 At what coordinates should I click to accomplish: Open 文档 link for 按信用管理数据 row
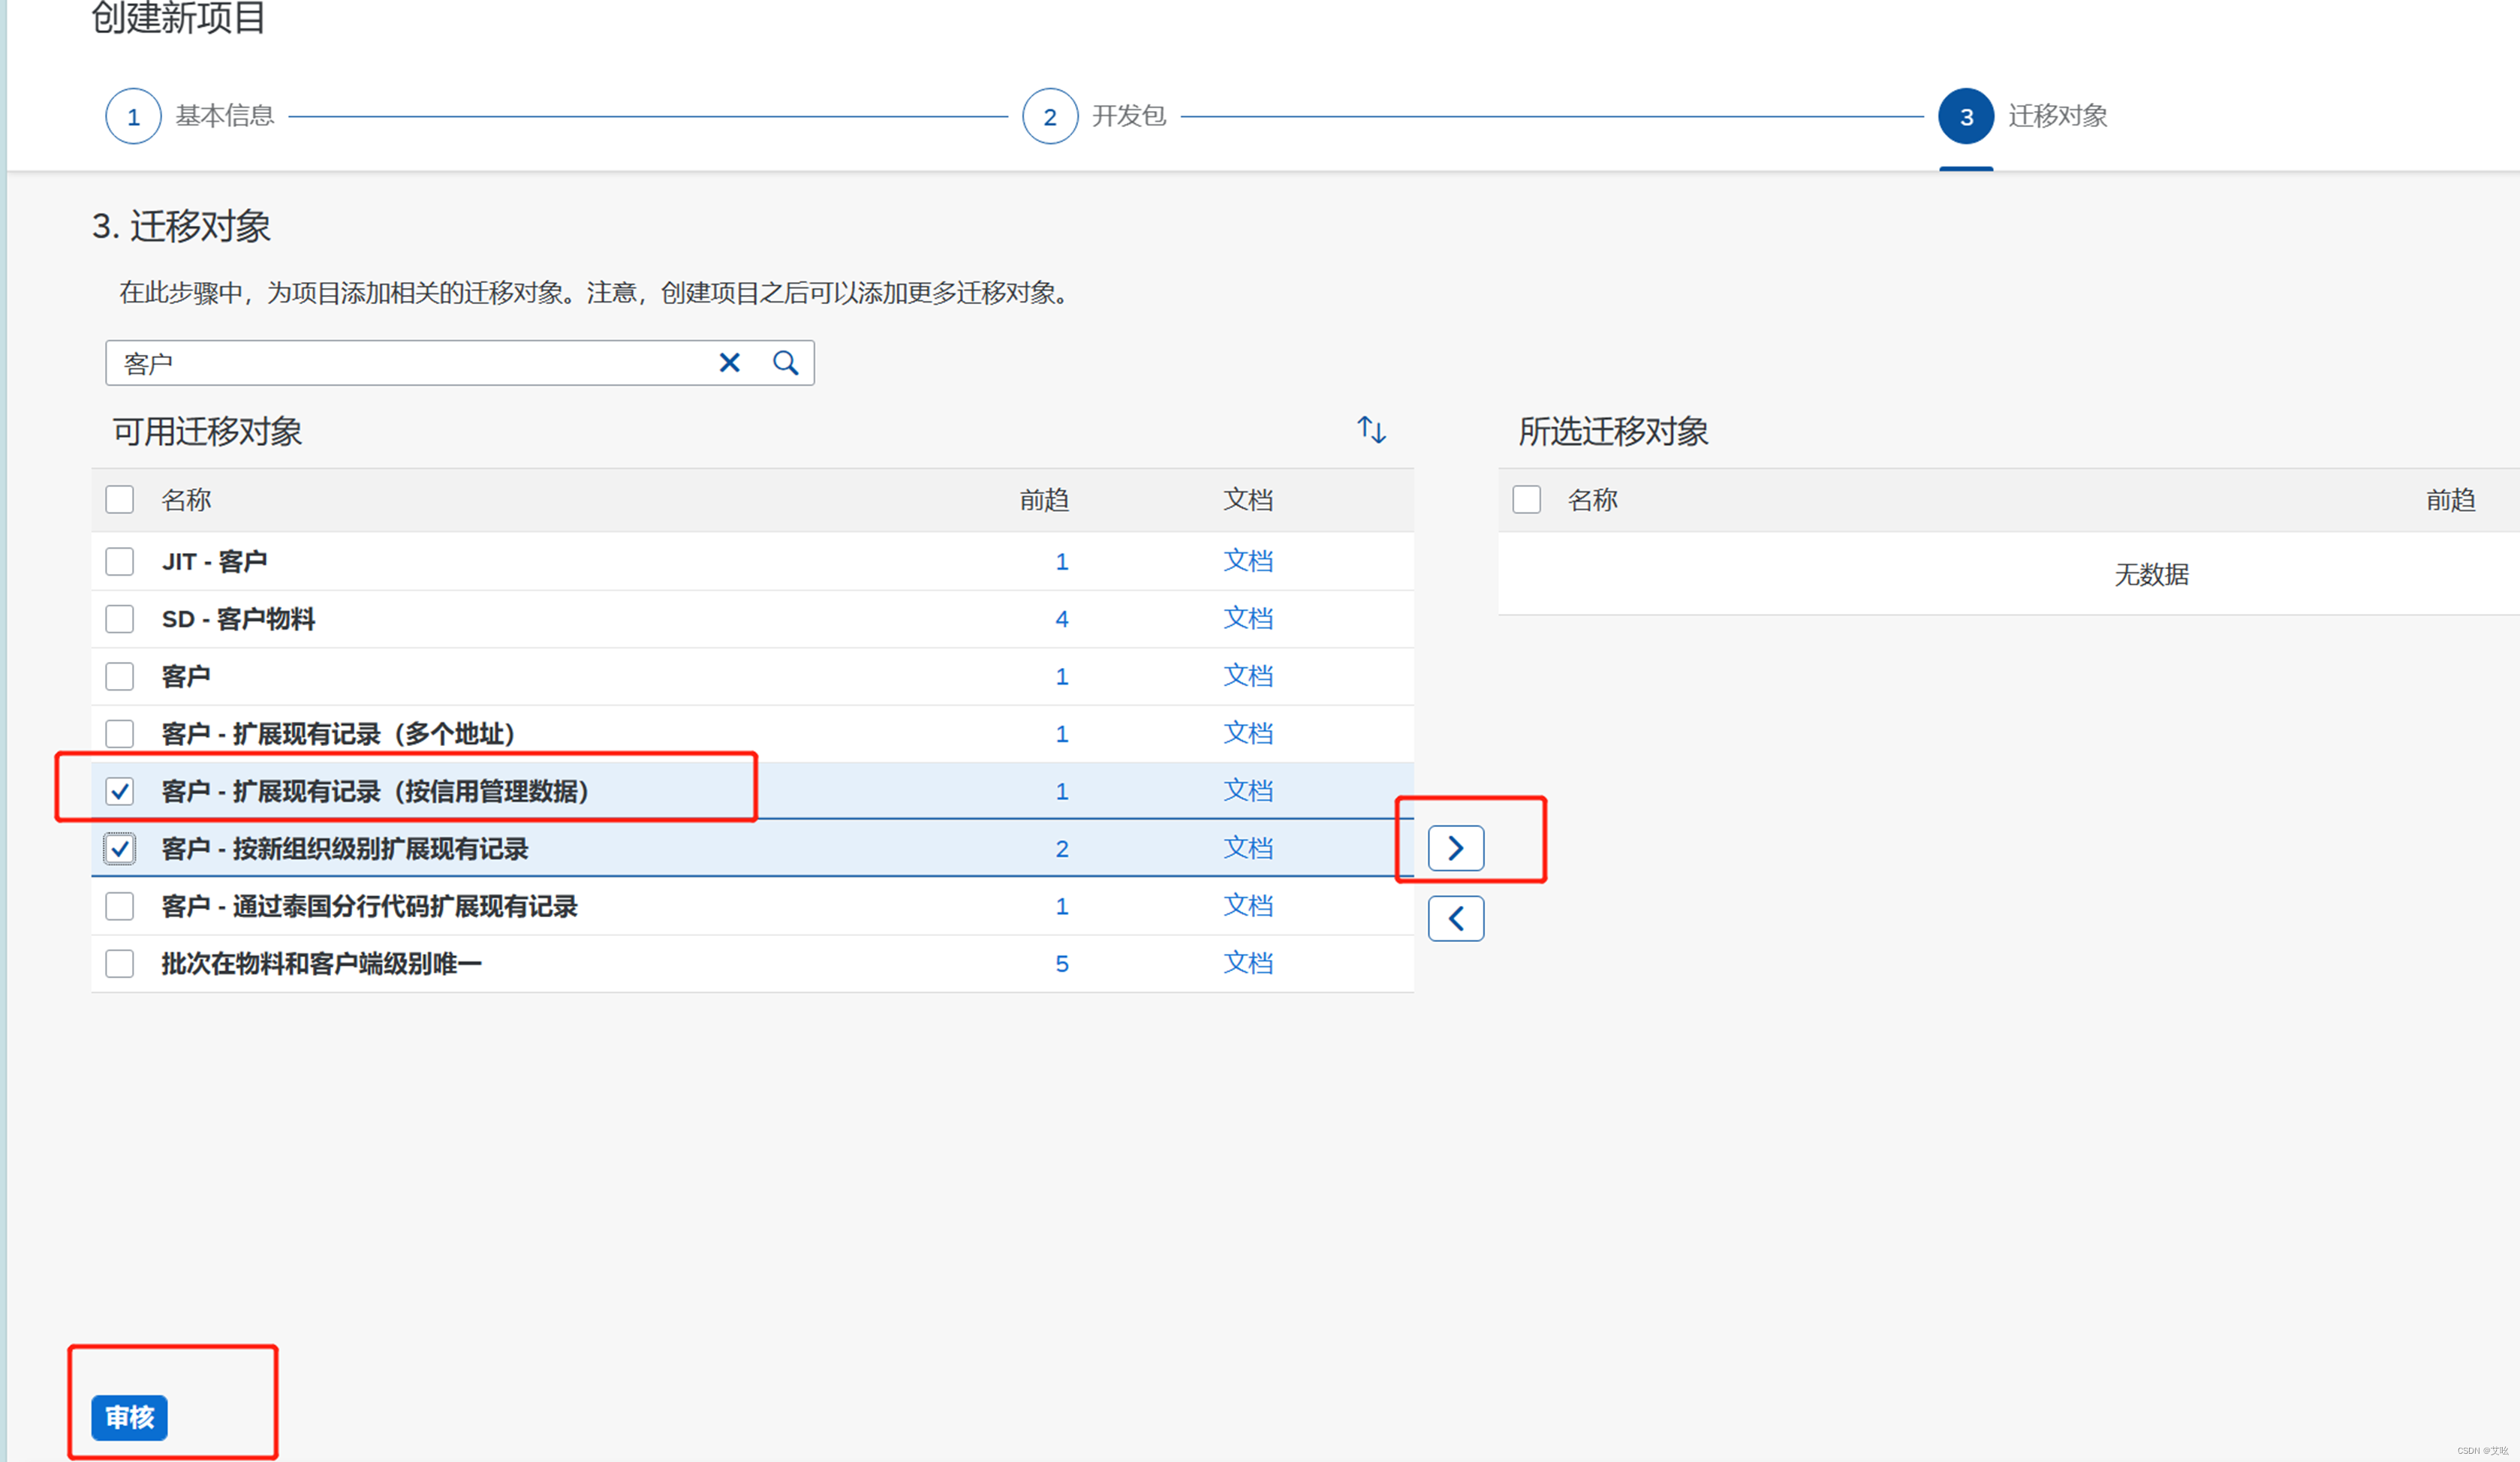click(1248, 791)
